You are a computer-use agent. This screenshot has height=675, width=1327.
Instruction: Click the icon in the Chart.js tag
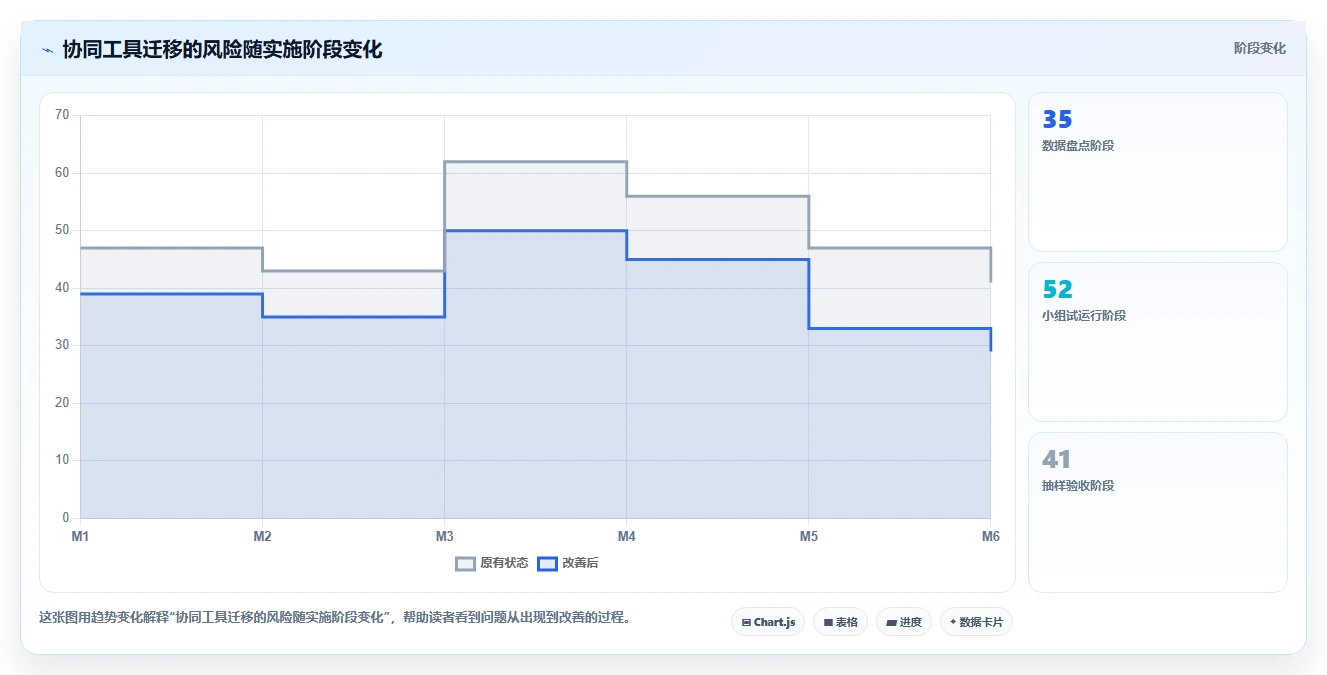click(746, 622)
